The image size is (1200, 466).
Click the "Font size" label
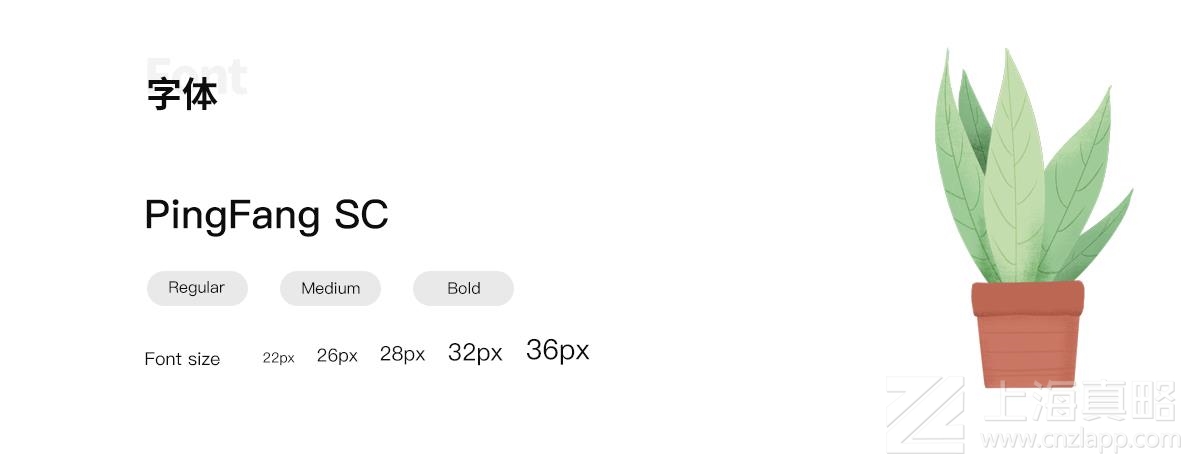182,359
